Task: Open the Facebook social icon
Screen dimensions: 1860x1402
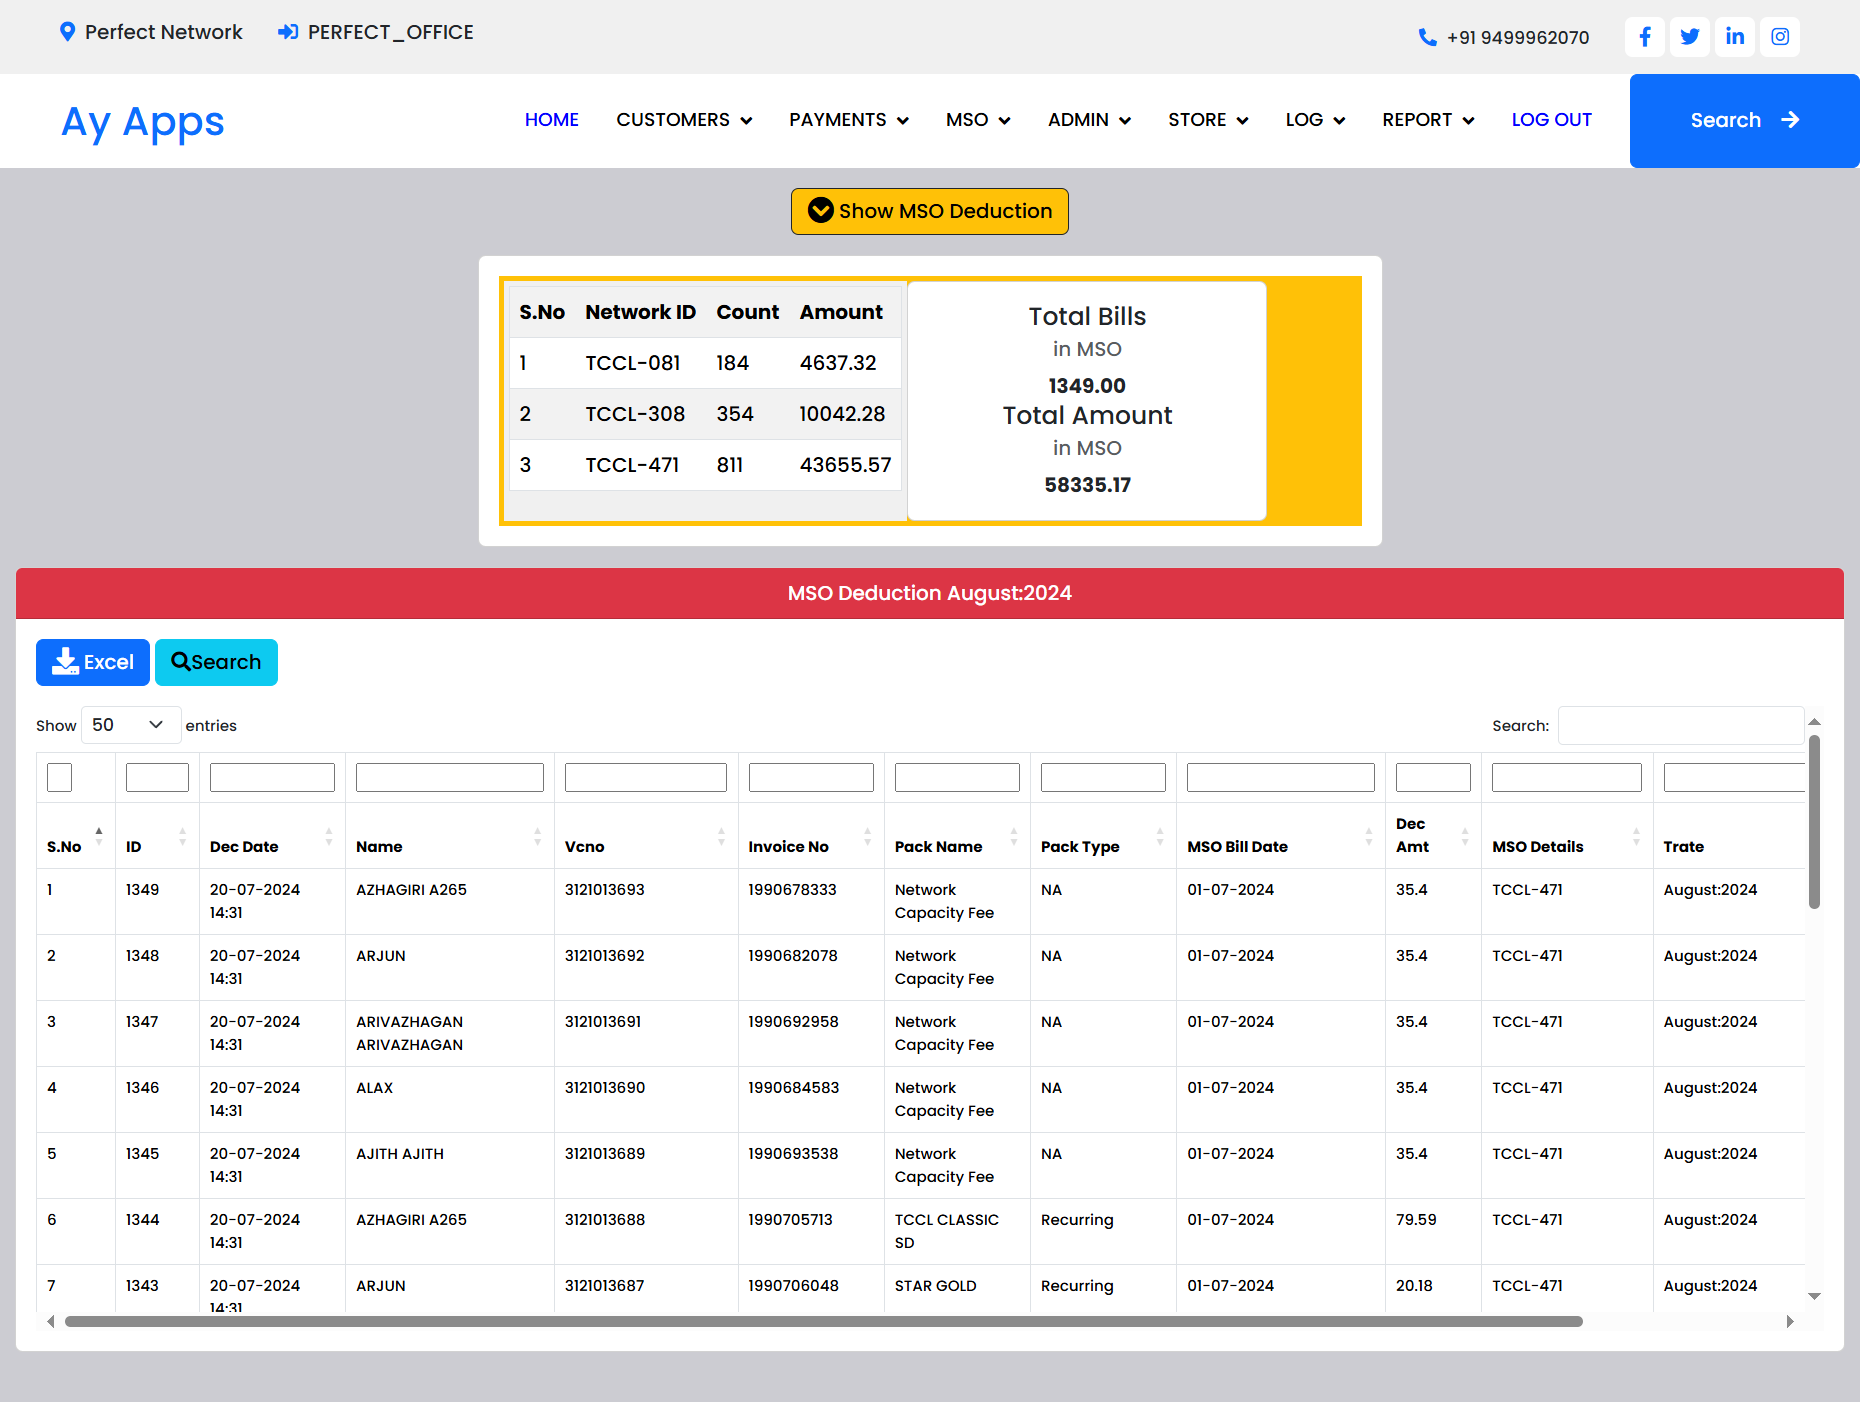Action: pyautogui.click(x=1644, y=37)
